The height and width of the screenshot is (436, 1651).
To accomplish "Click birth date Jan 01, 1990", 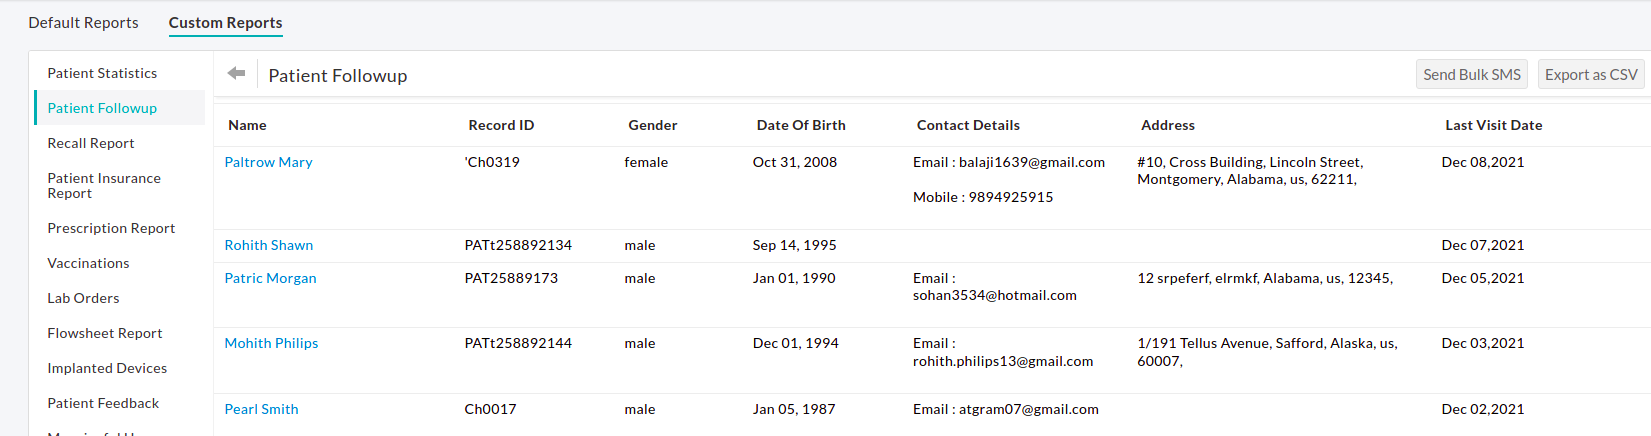I will [x=794, y=278].
